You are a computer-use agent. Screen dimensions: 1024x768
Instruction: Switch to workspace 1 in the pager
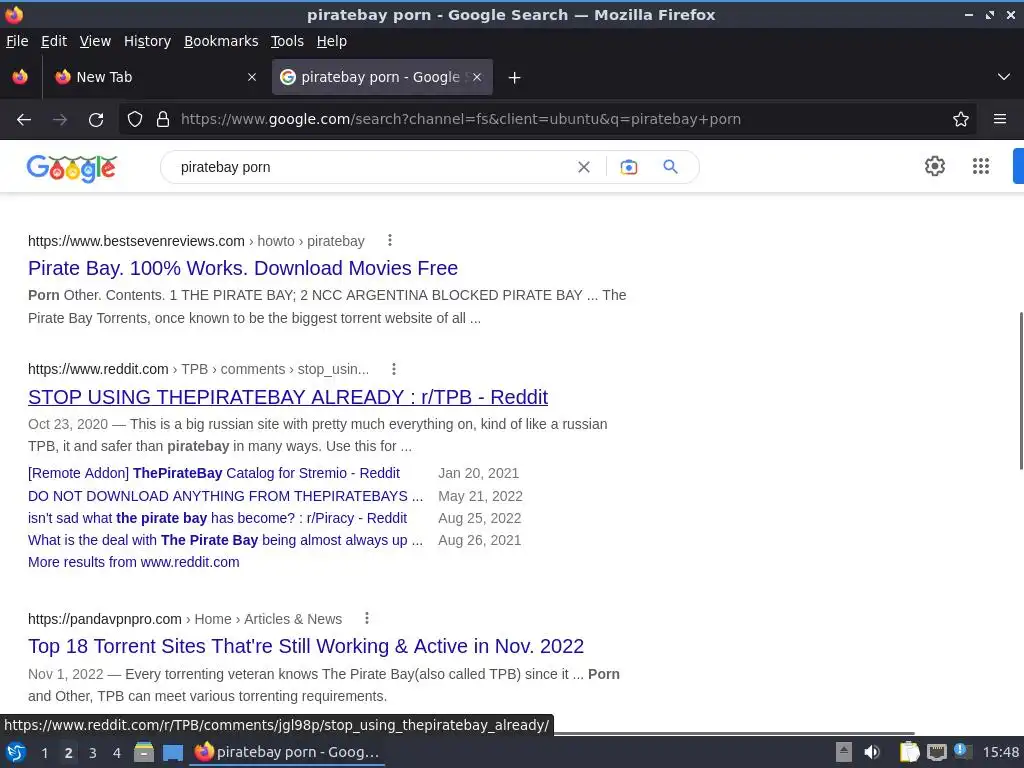point(44,753)
